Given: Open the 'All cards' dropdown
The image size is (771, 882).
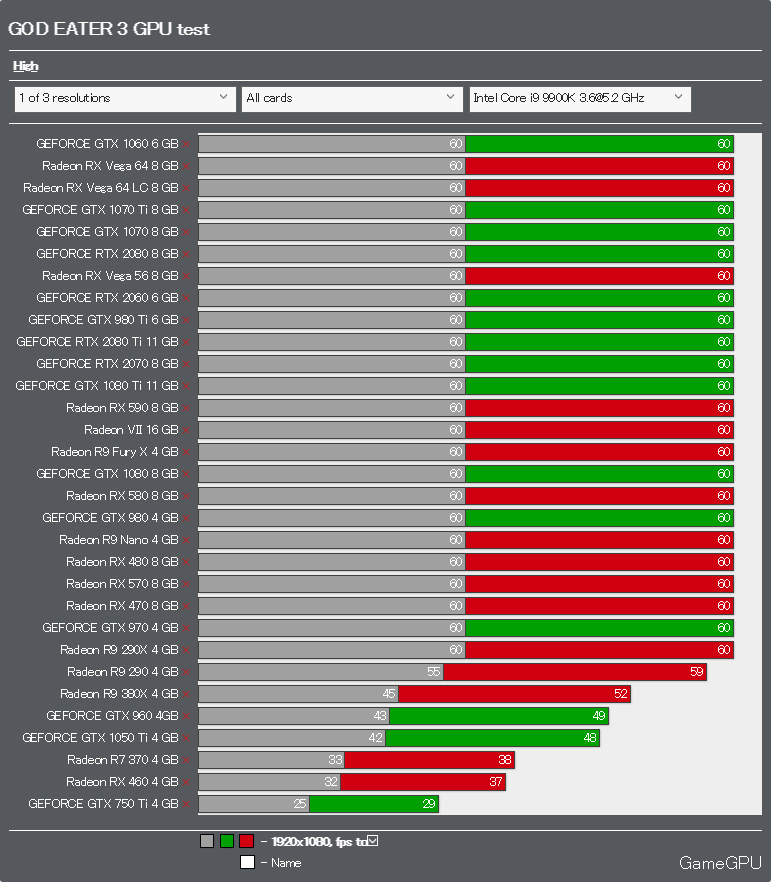Looking at the screenshot, I should pos(352,98).
